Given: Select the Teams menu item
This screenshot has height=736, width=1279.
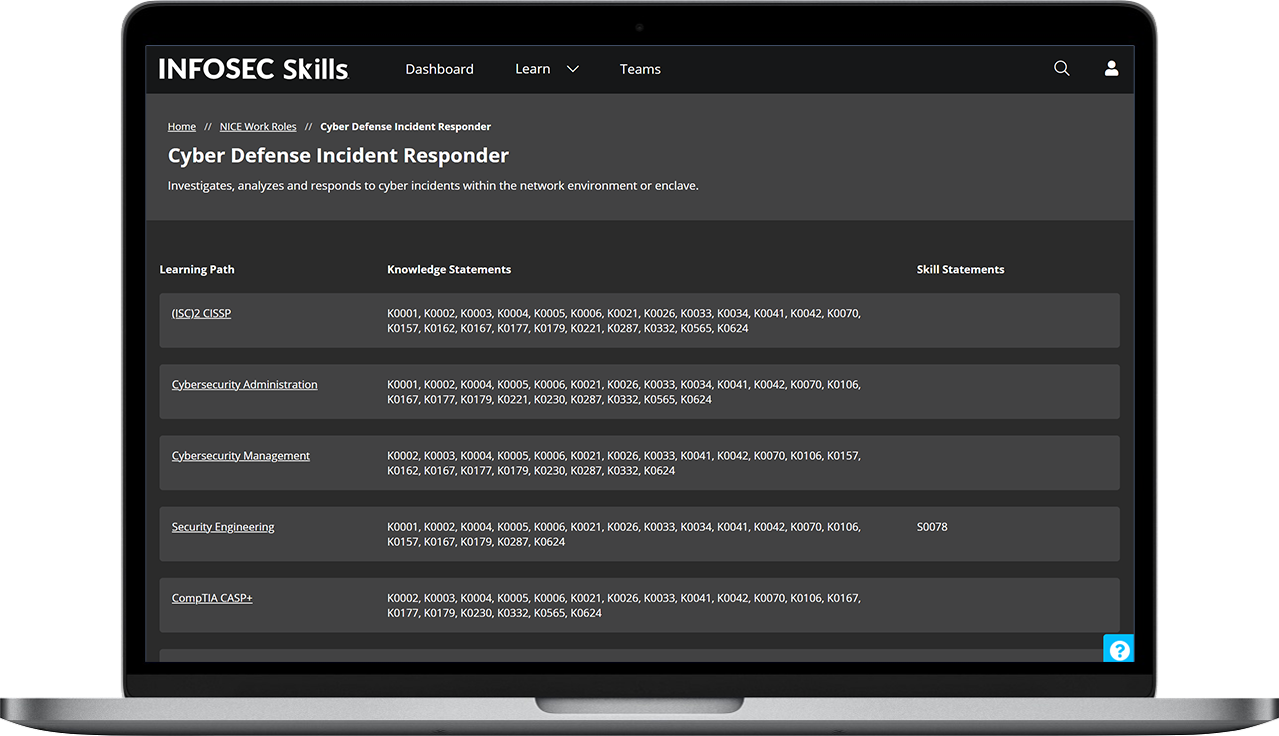Looking at the screenshot, I should click(640, 68).
